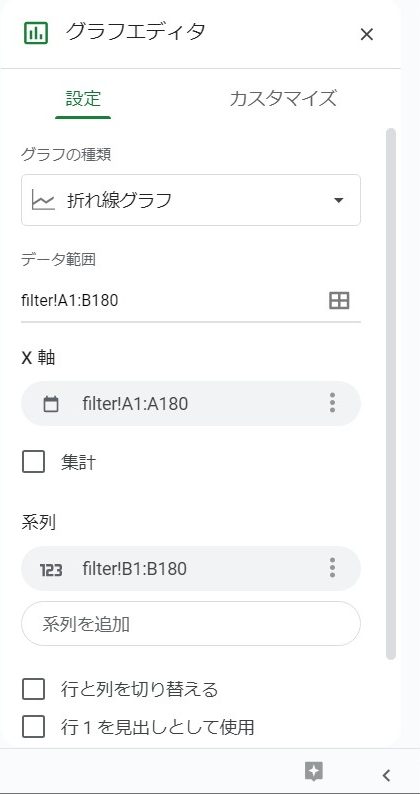Click the line chart icon in graph type
420x794 pixels.
pyautogui.click(x=43, y=201)
